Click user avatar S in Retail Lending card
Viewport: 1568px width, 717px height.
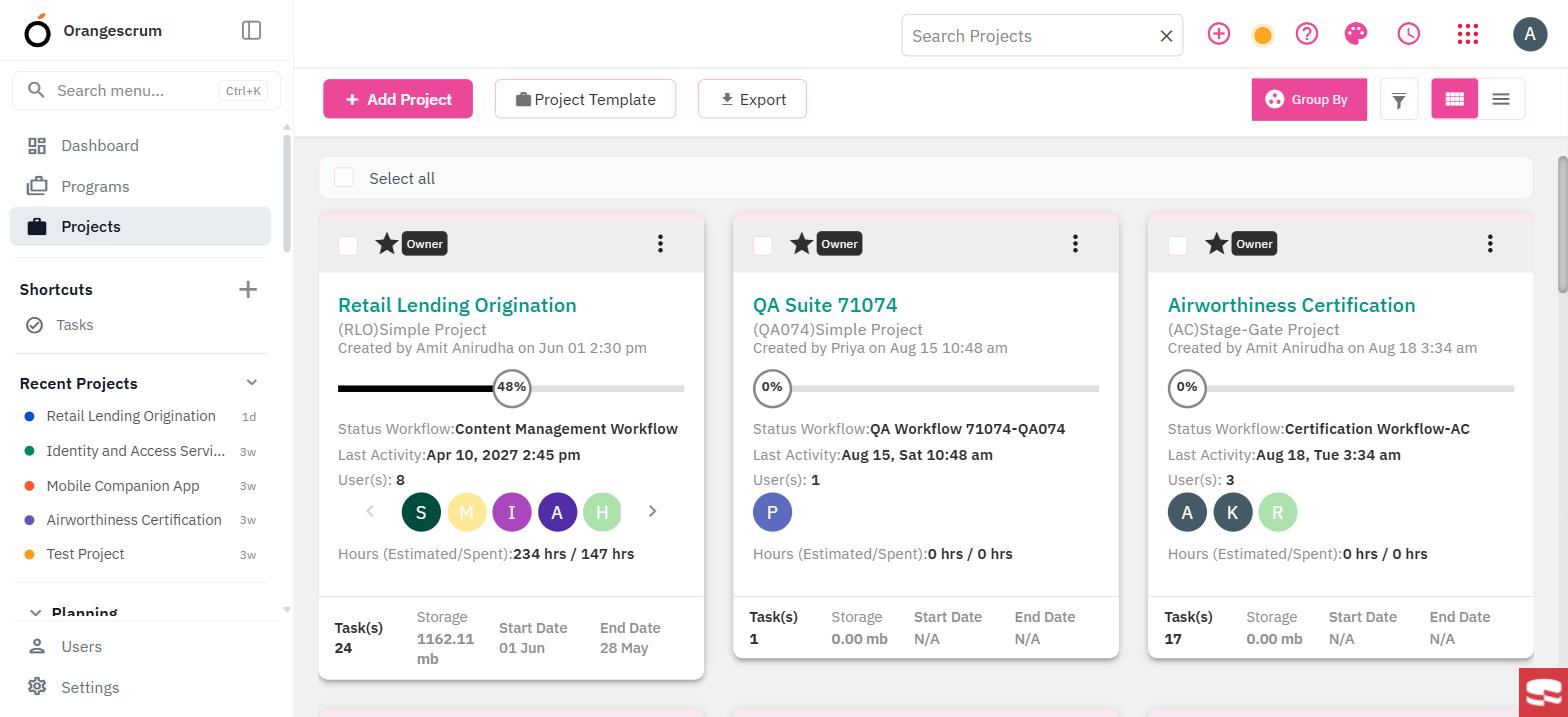click(421, 512)
